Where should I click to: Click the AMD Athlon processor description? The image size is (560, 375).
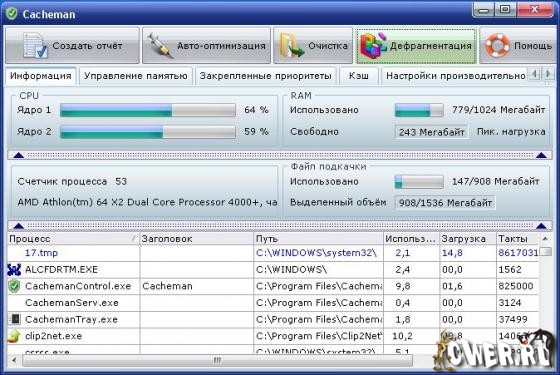coord(147,202)
